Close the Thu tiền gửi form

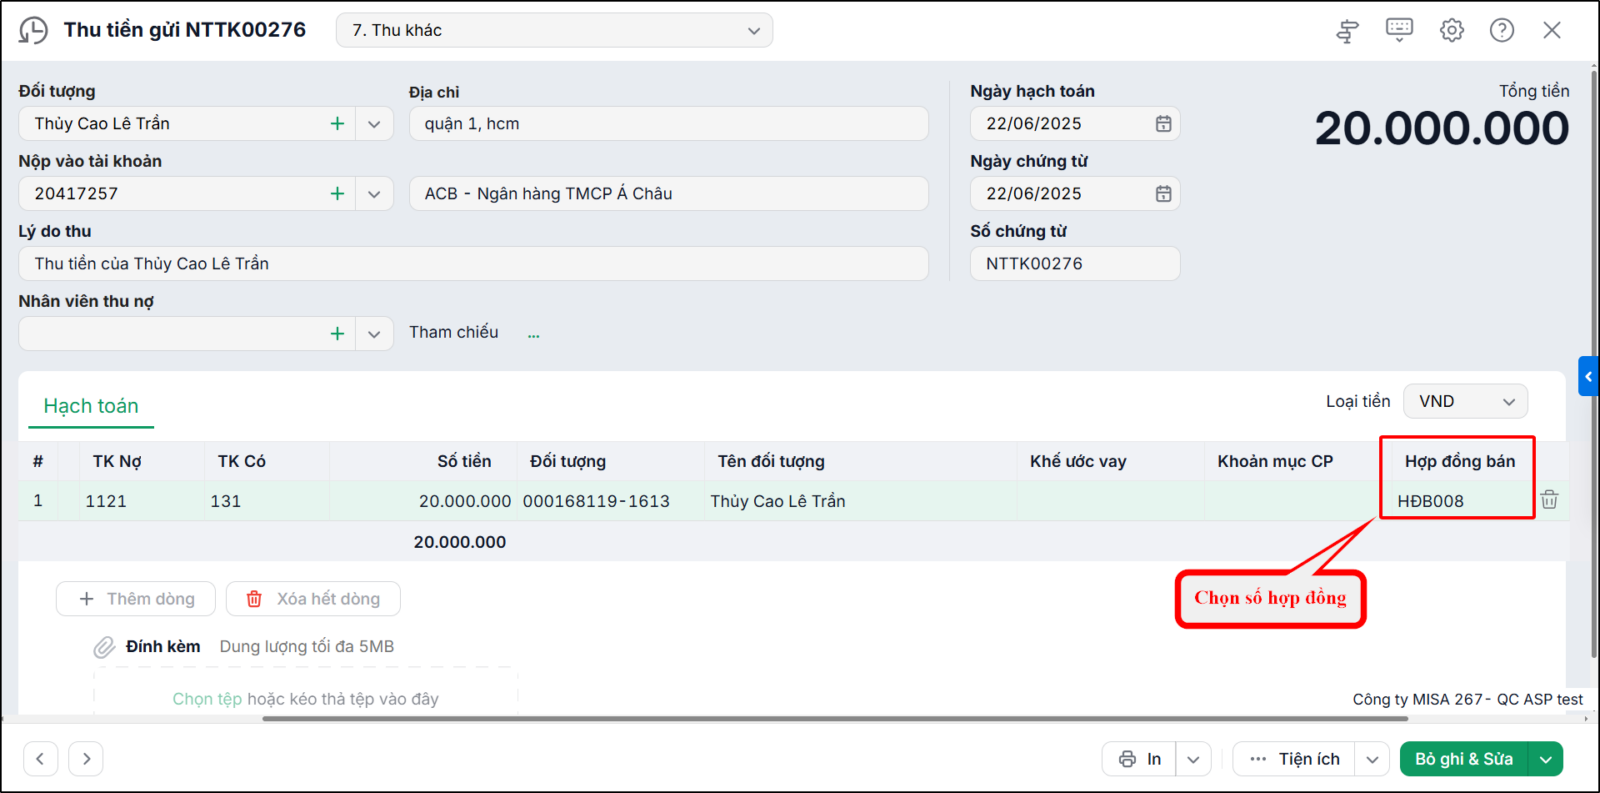click(1552, 30)
